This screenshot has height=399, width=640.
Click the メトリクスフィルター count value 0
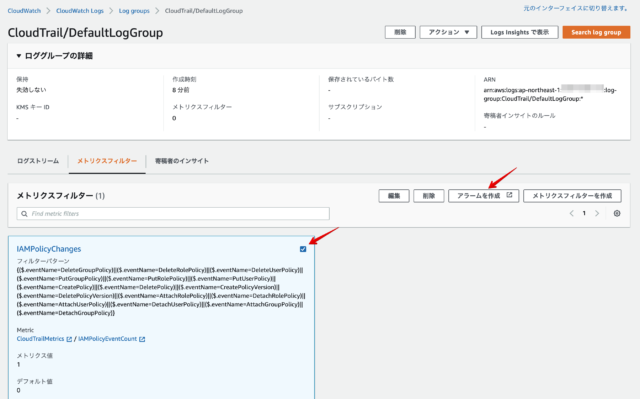coord(174,118)
